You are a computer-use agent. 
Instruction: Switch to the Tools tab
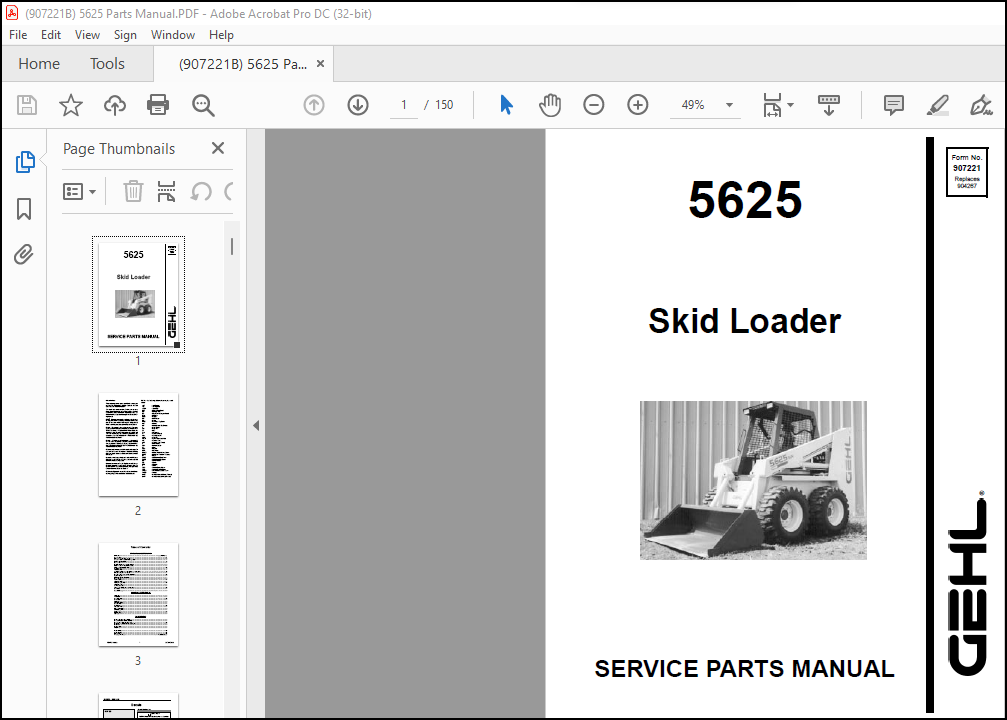click(x=107, y=64)
